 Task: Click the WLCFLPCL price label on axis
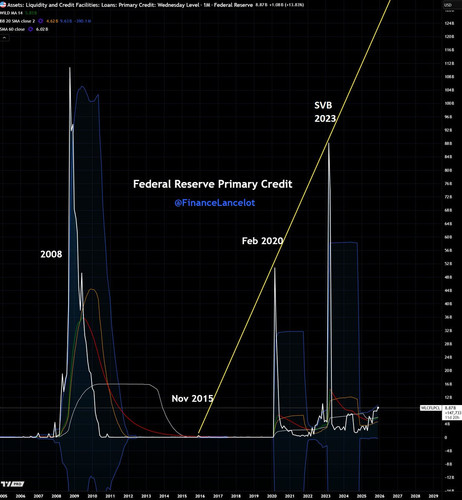(431, 408)
